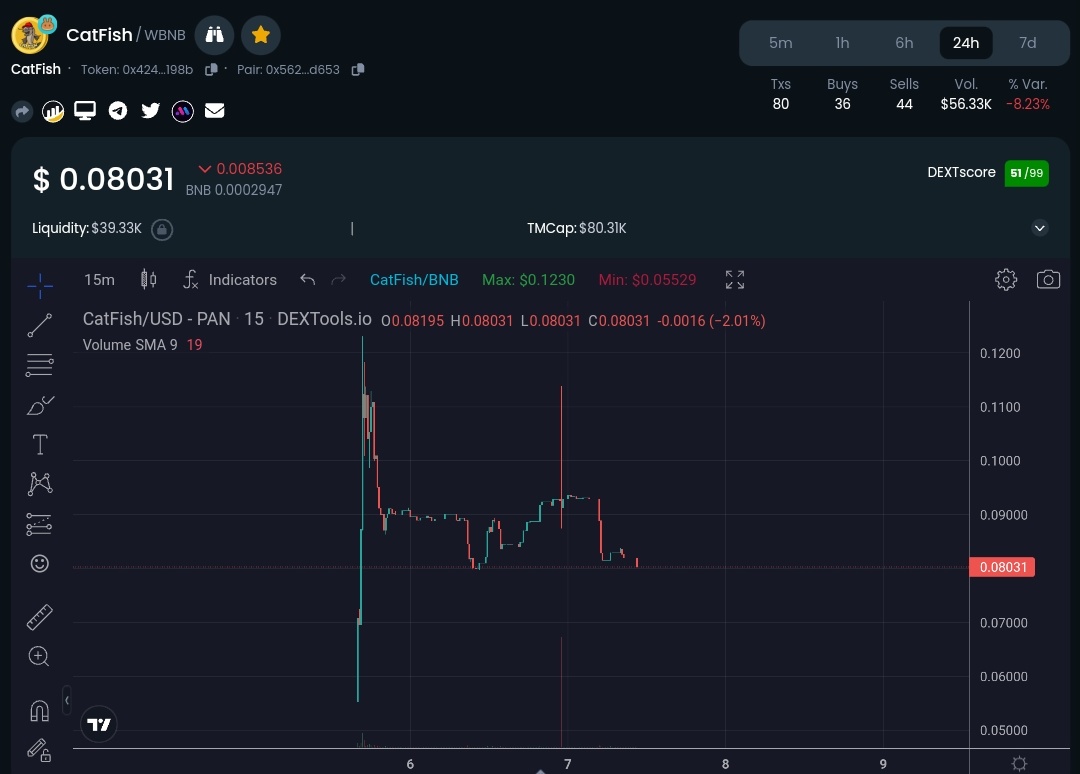Collapse the drawing toolbar handle

[x=67, y=701]
